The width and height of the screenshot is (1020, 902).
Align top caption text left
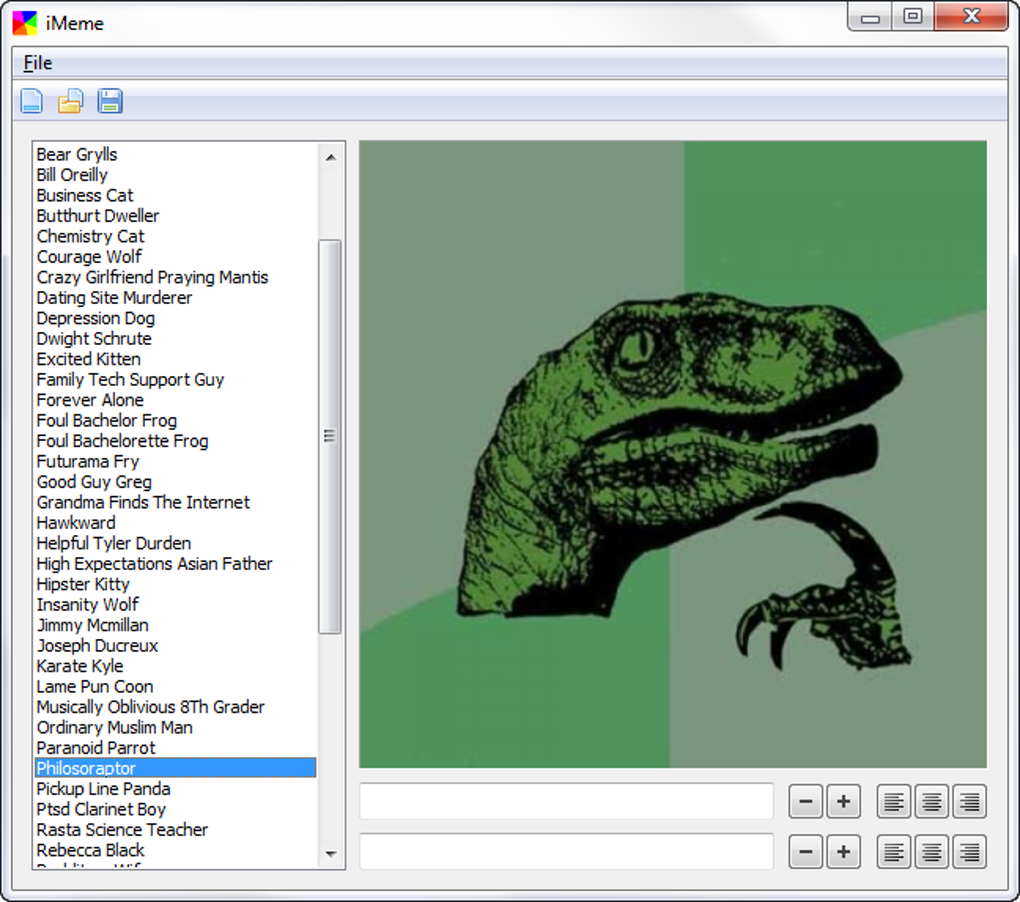point(894,801)
